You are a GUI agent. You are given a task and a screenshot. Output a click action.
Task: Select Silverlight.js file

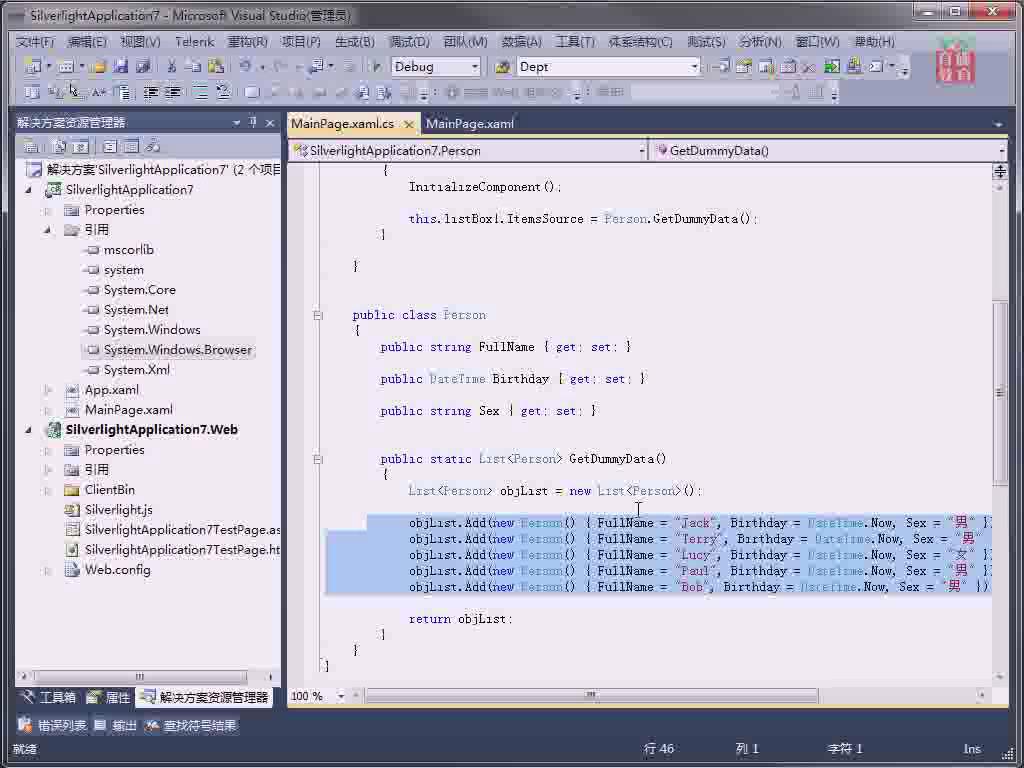tap(118, 510)
